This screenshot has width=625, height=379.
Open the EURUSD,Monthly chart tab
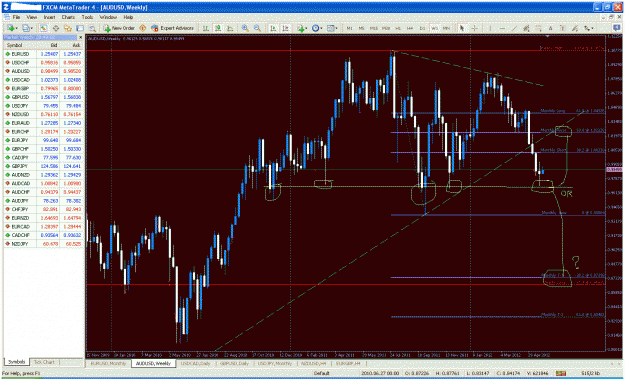coord(108,363)
